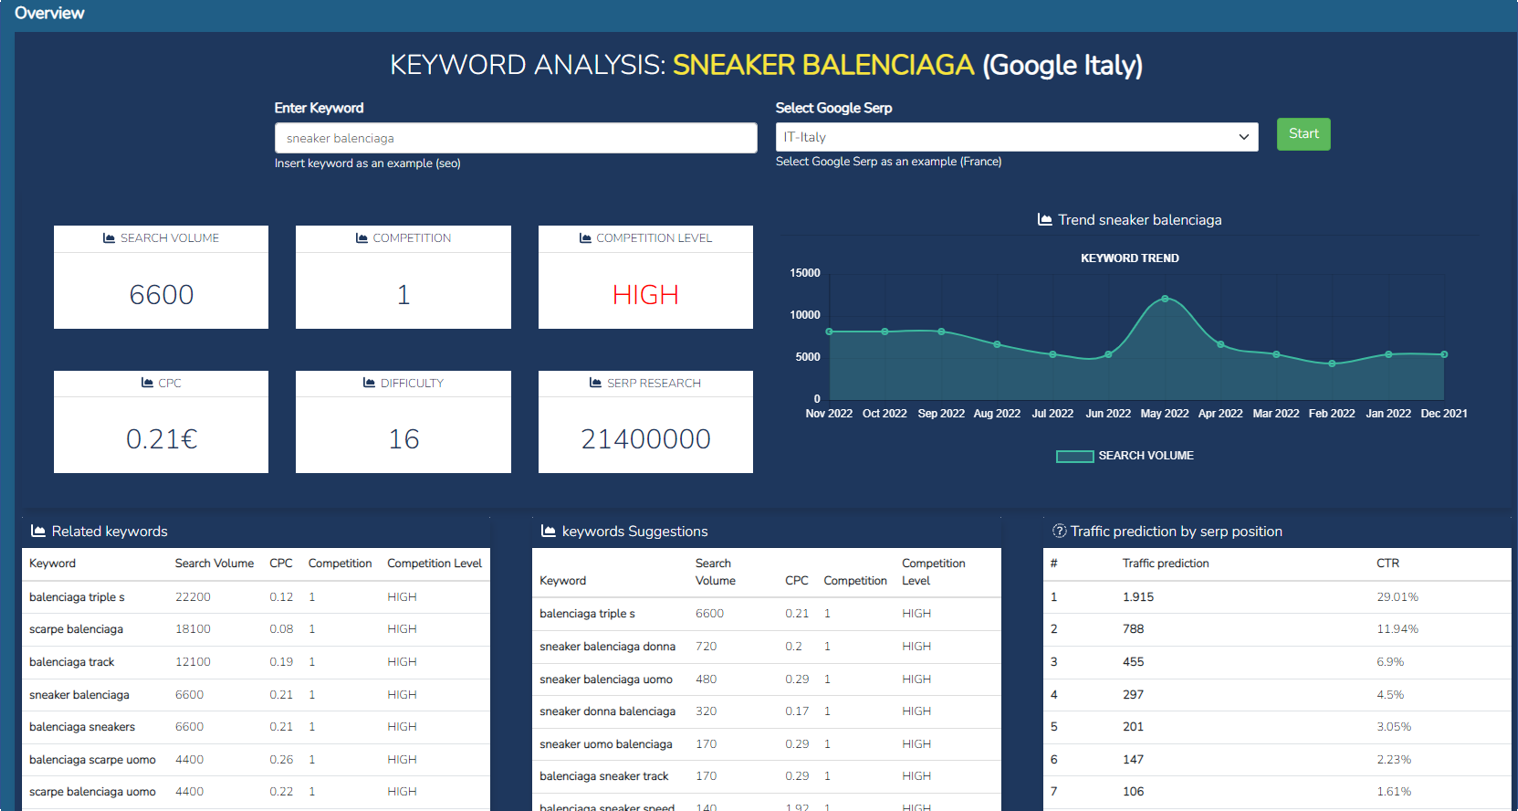The width and height of the screenshot is (1518, 811).
Task: Click the 0.21€ CPC card value
Action: point(161,439)
